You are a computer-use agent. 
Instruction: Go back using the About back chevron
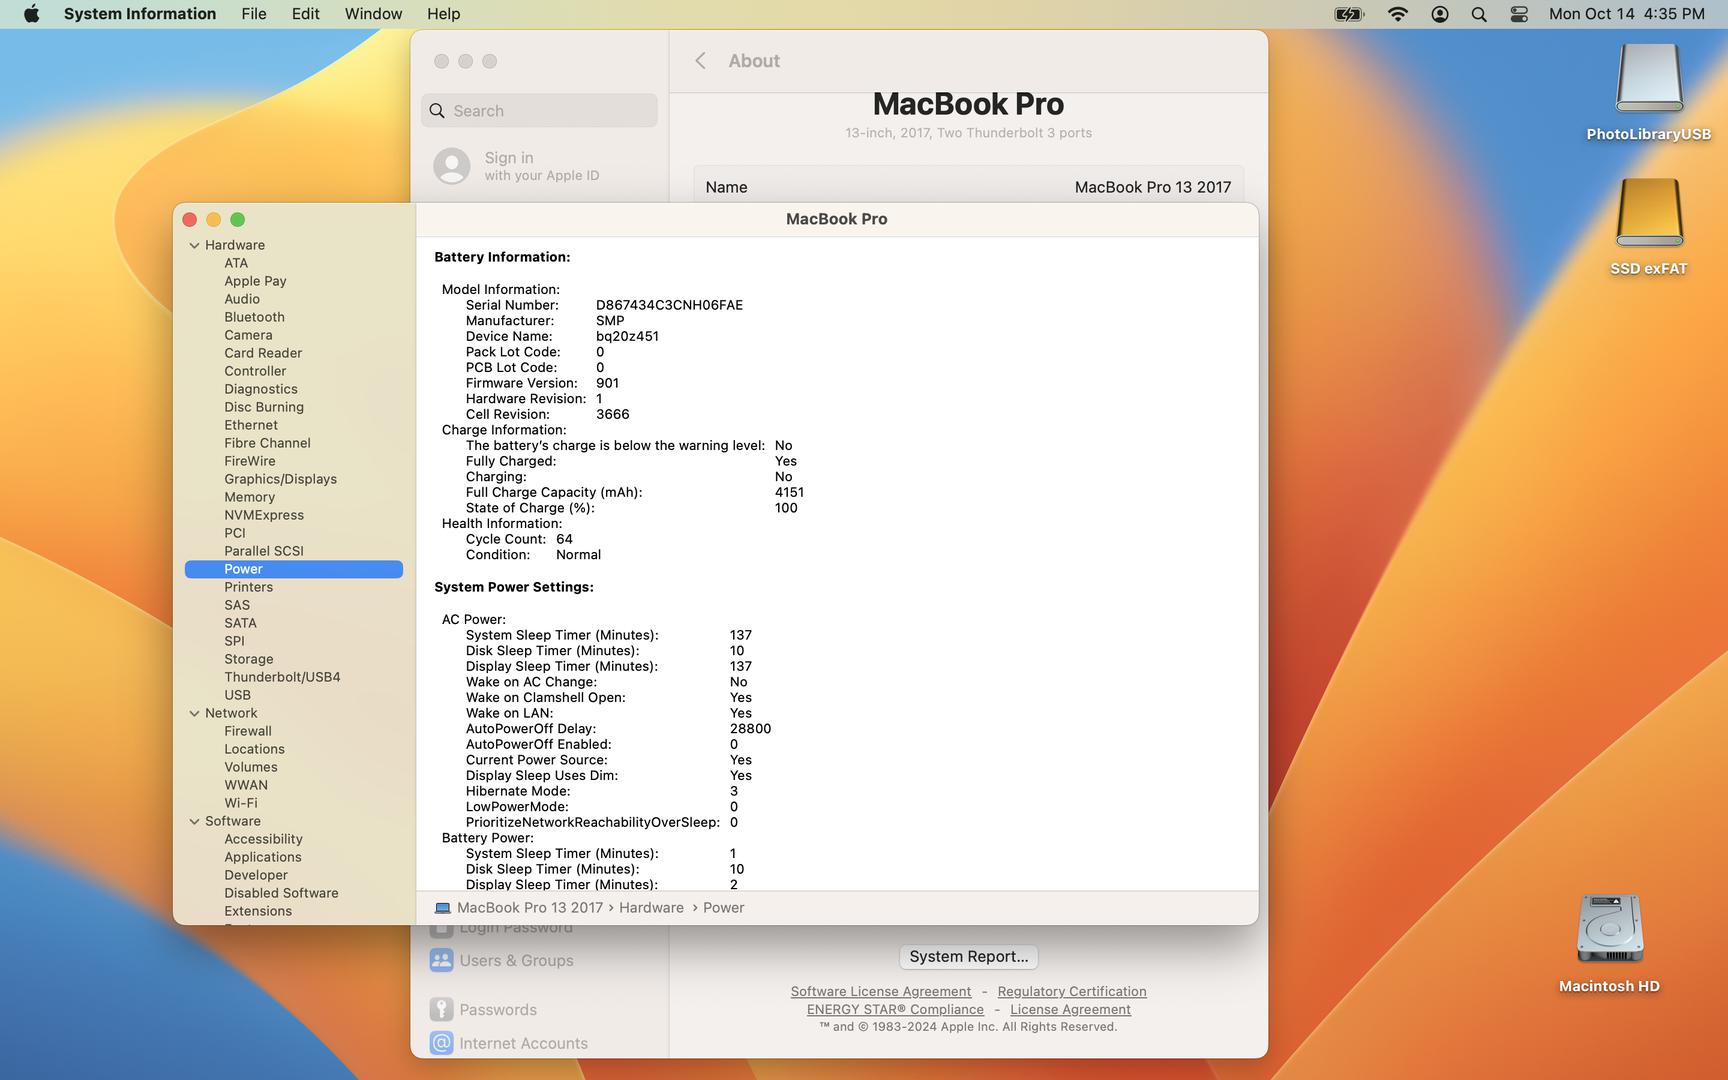(700, 61)
